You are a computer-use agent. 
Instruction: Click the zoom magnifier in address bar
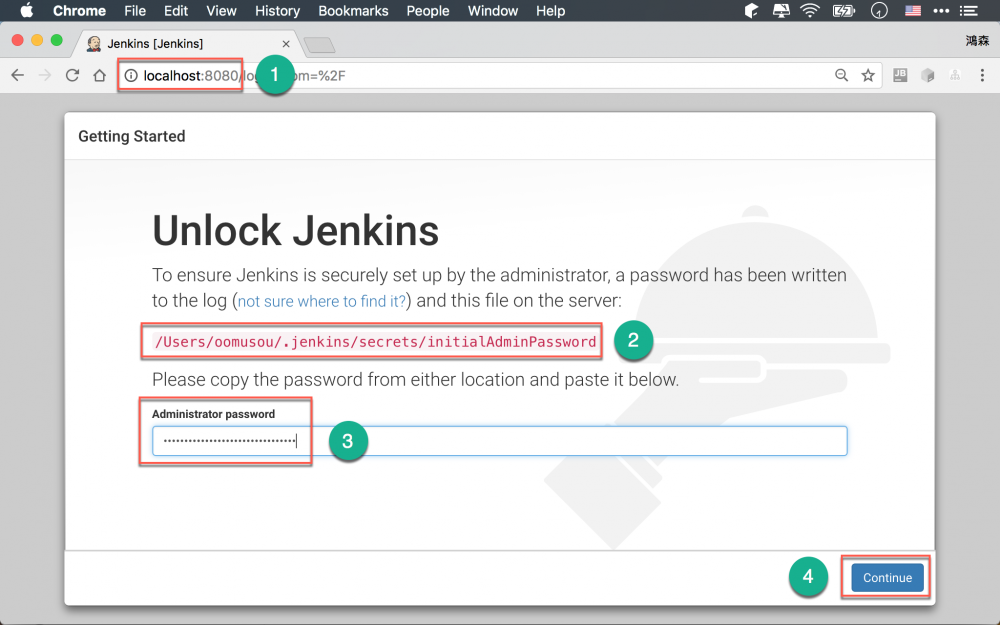tap(841, 75)
